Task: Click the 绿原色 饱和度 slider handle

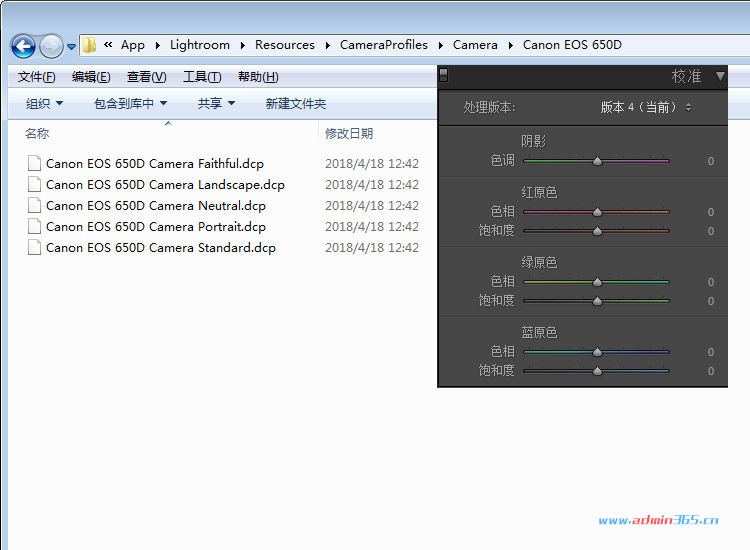Action: (597, 301)
